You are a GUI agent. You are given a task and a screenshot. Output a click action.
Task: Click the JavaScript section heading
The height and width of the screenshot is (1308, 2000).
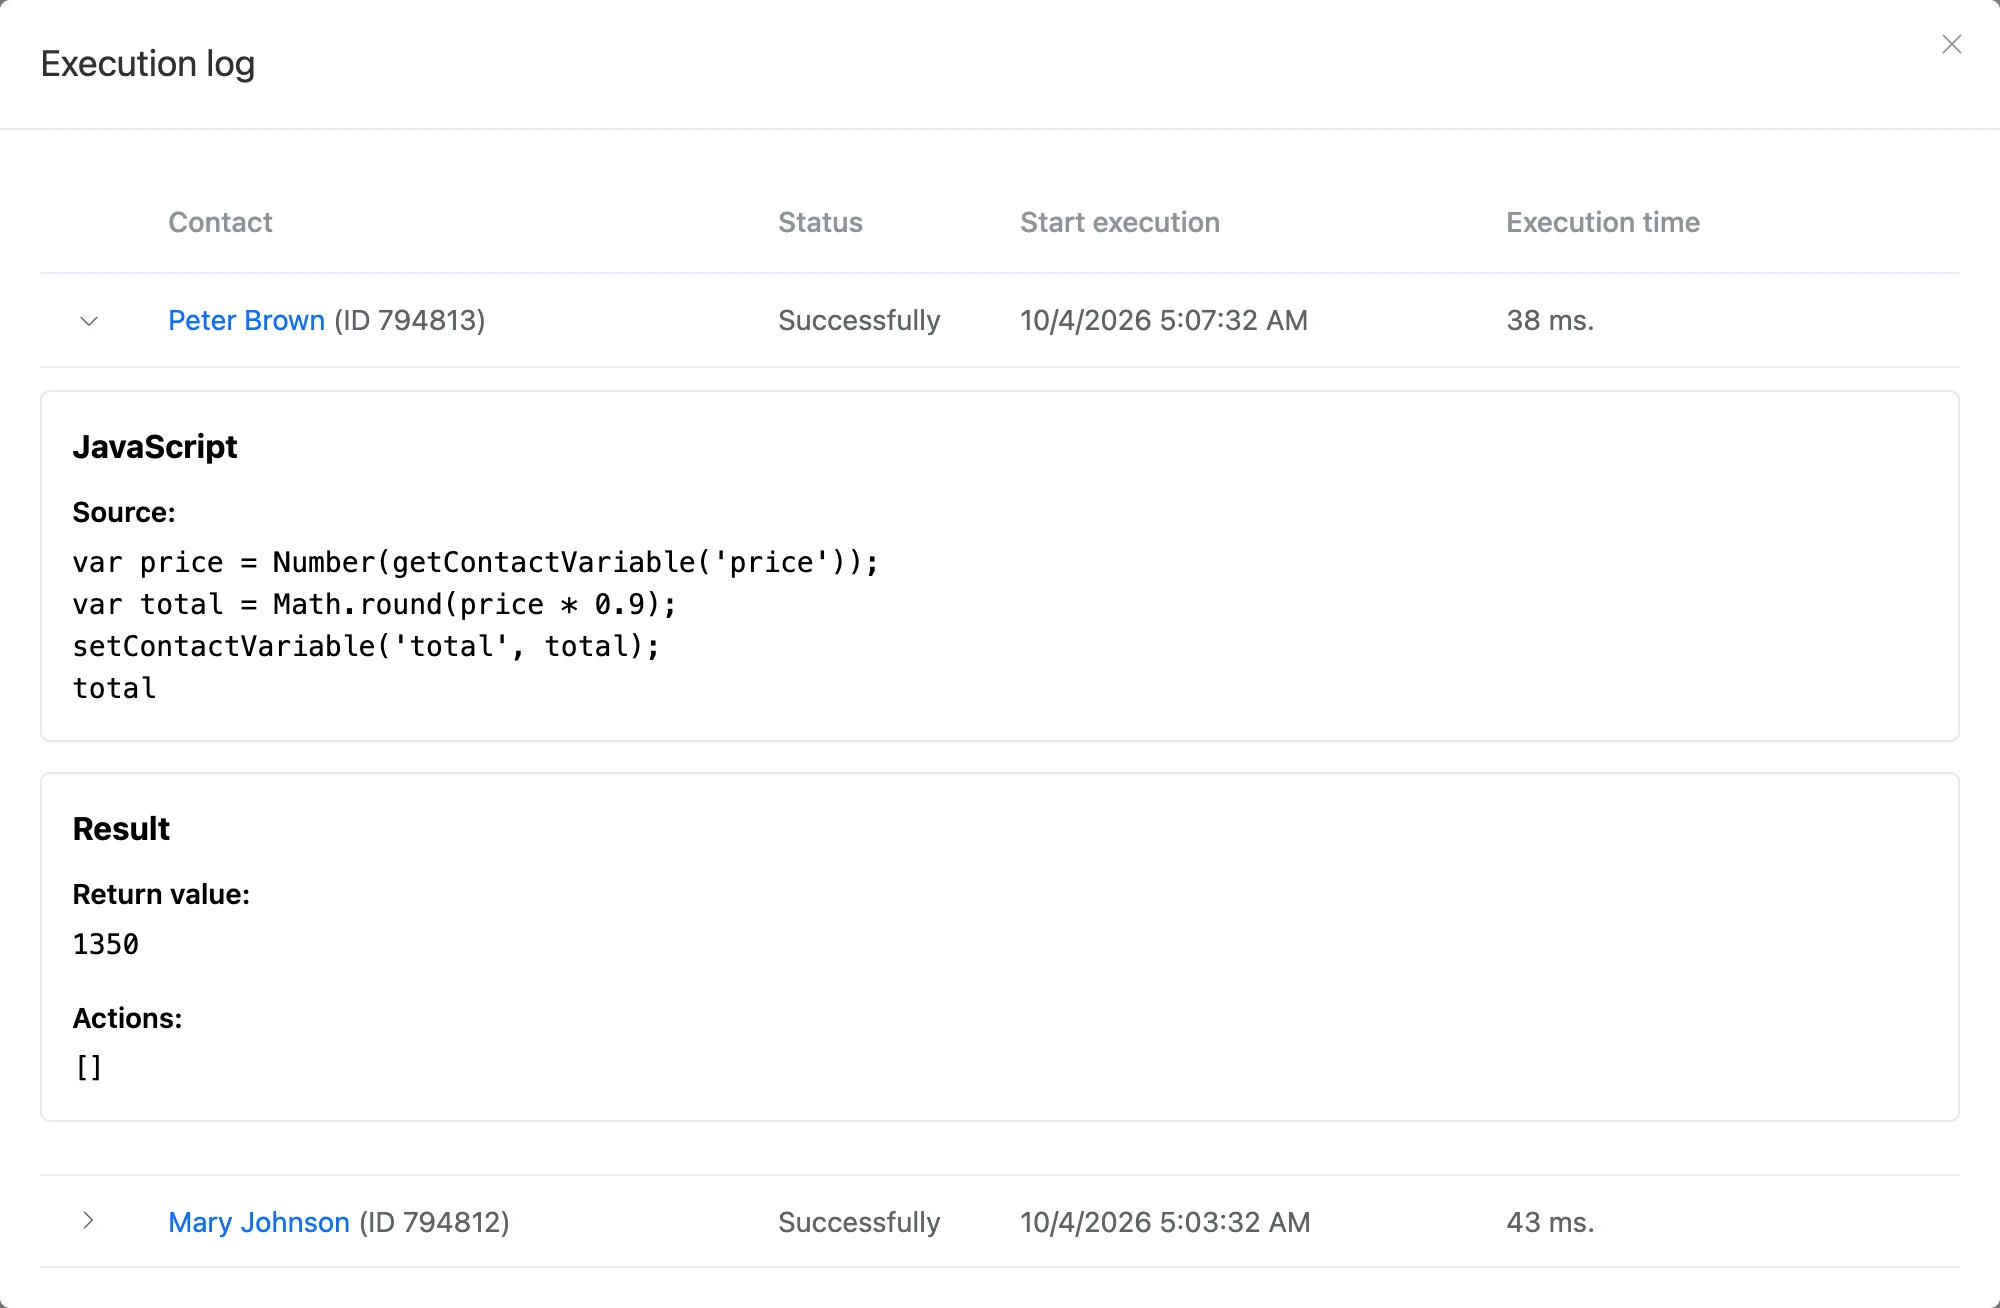(x=155, y=447)
